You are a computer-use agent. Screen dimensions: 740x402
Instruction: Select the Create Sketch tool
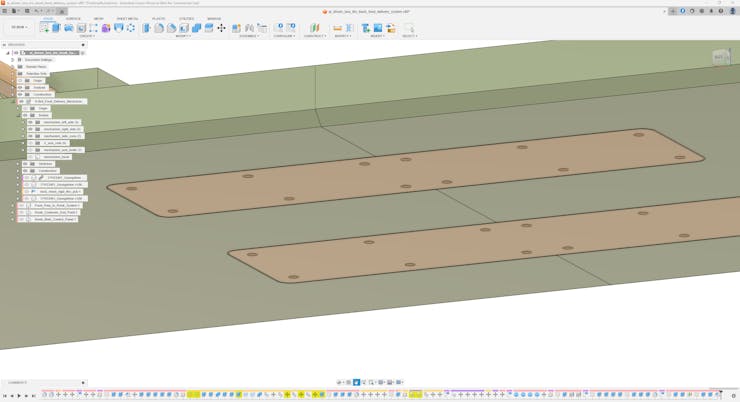click(x=44, y=28)
